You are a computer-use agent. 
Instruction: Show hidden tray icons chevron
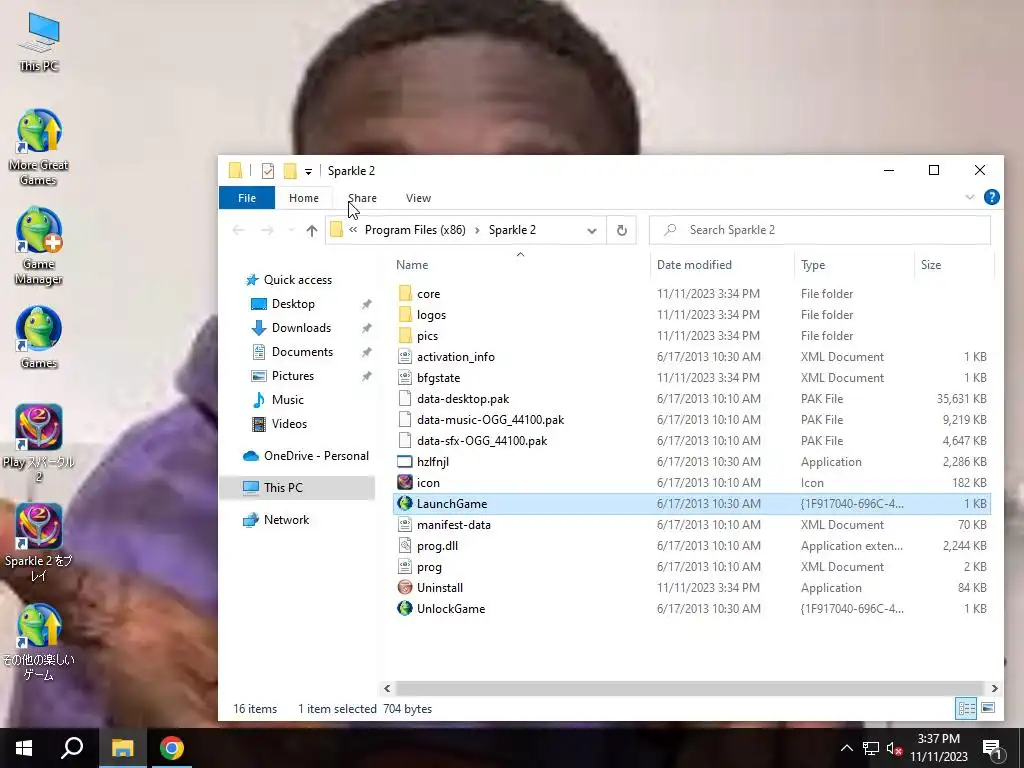coord(846,748)
